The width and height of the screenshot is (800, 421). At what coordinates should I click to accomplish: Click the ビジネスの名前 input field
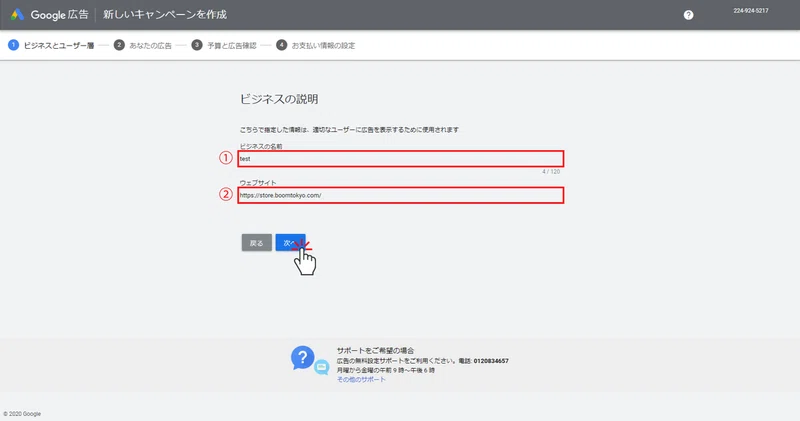pos(401,159)
